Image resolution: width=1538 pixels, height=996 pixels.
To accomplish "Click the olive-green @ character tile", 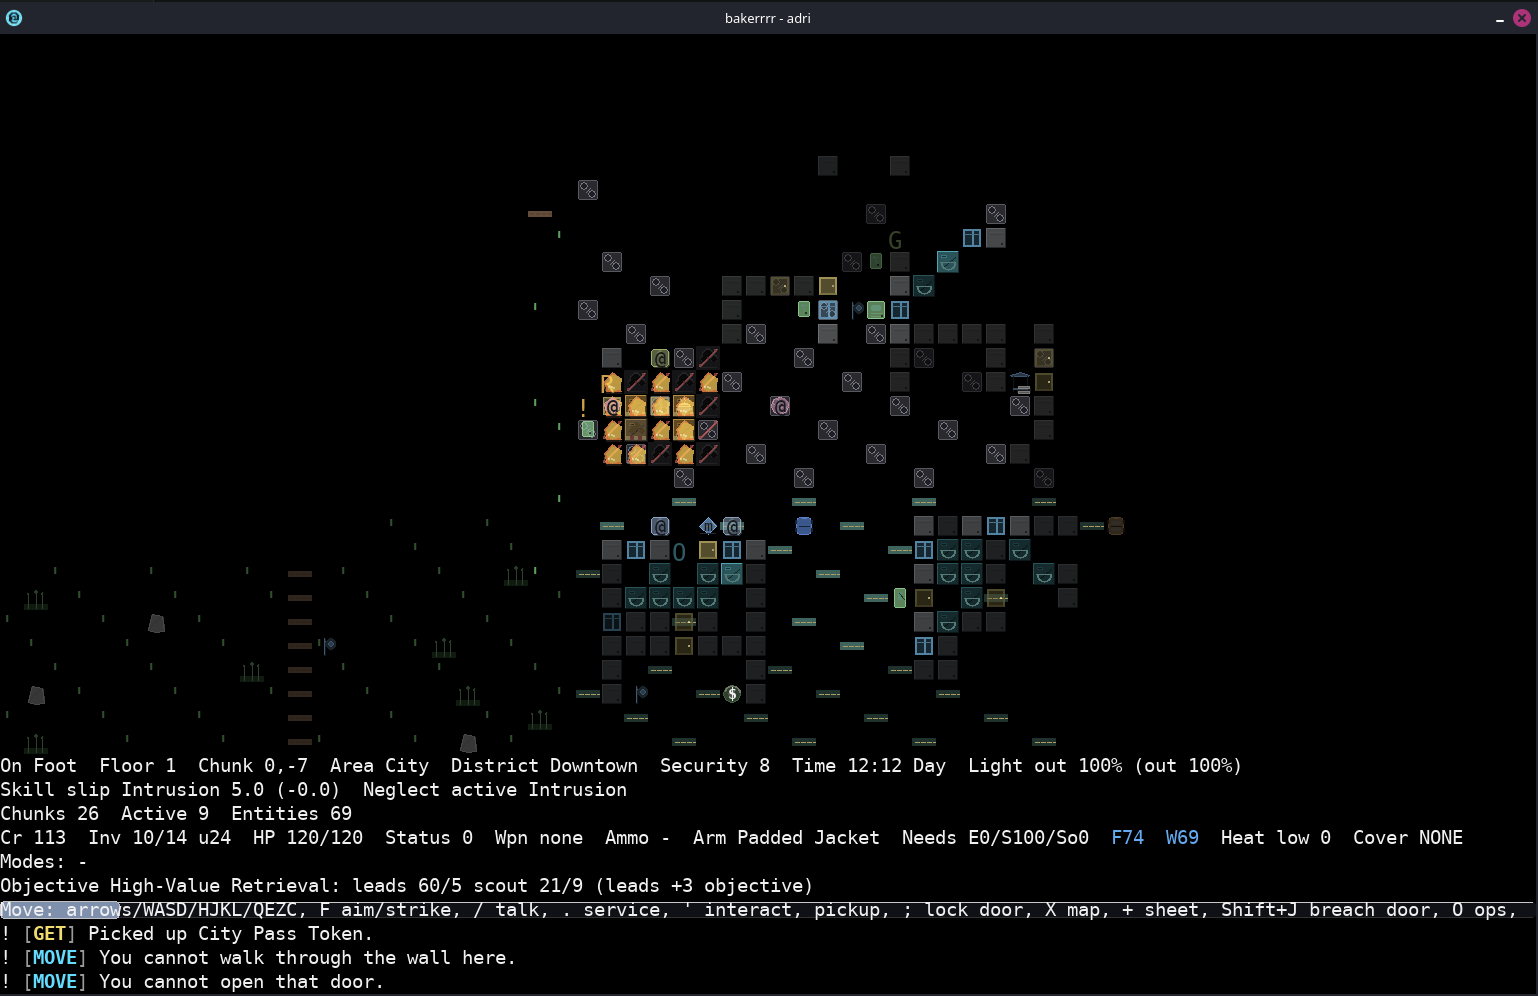I will pyautogui.click(x=660, y=358).
